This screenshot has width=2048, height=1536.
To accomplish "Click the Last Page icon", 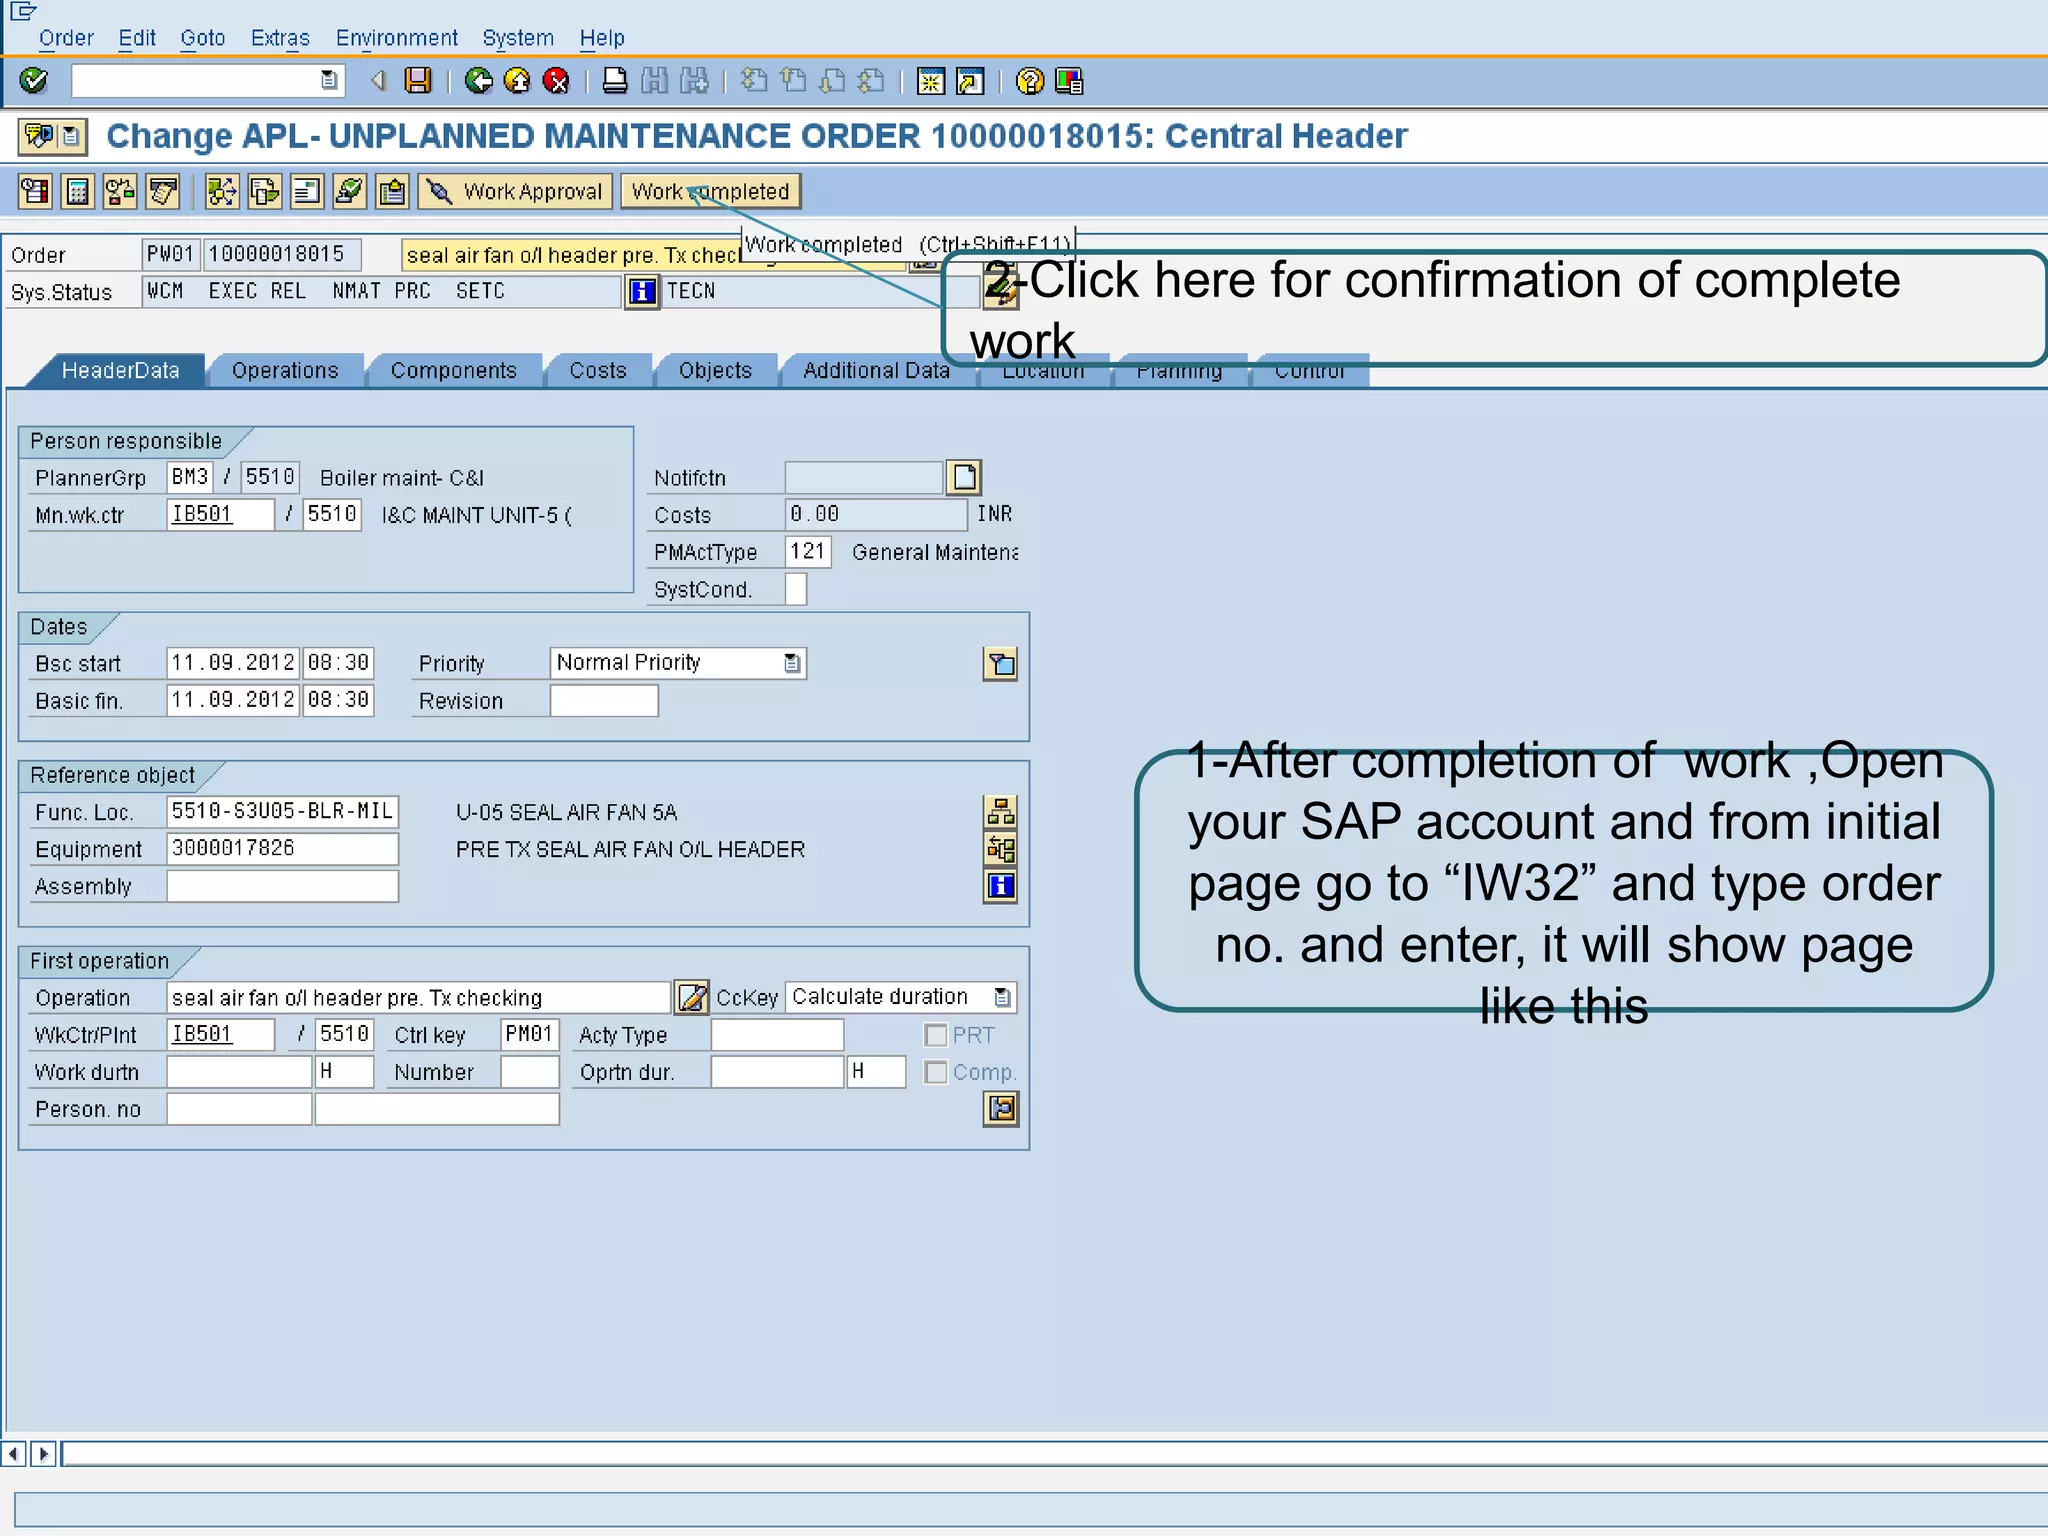I will pyautogui.click(x=872, y=80).
